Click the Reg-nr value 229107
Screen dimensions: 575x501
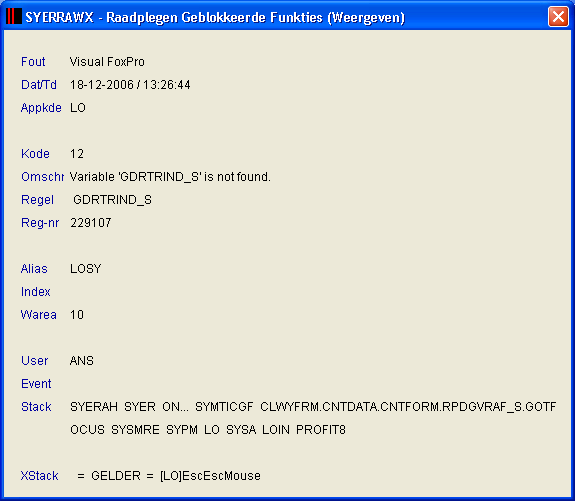pyautogui.click(x=91, y=223)
